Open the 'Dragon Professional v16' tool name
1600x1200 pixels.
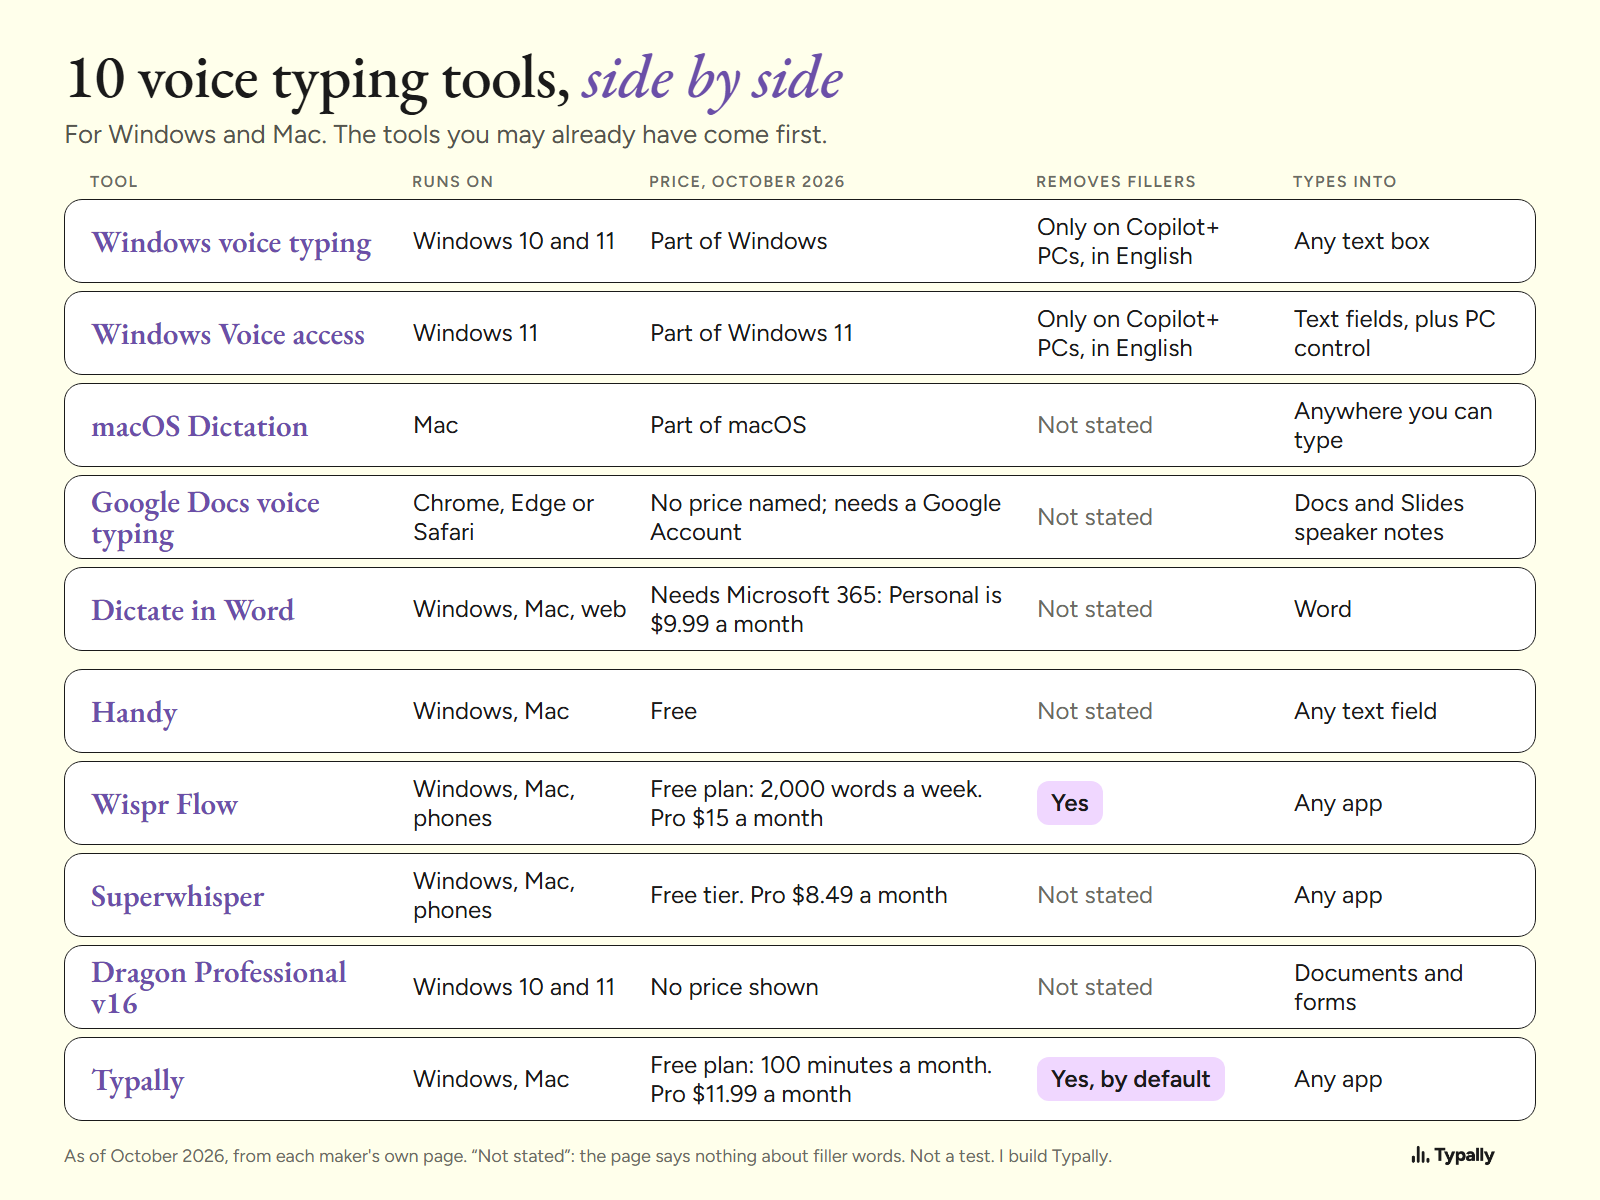tap(219, 988)
